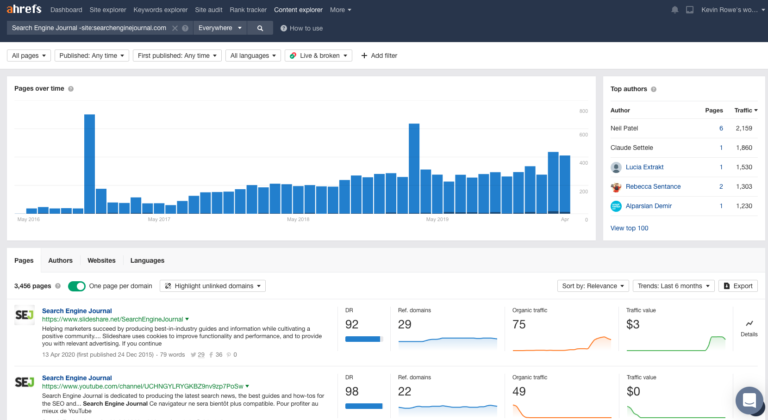Run the search with the magnifier button
Viewport: 768px width, 420px height.
click(260, 28)
